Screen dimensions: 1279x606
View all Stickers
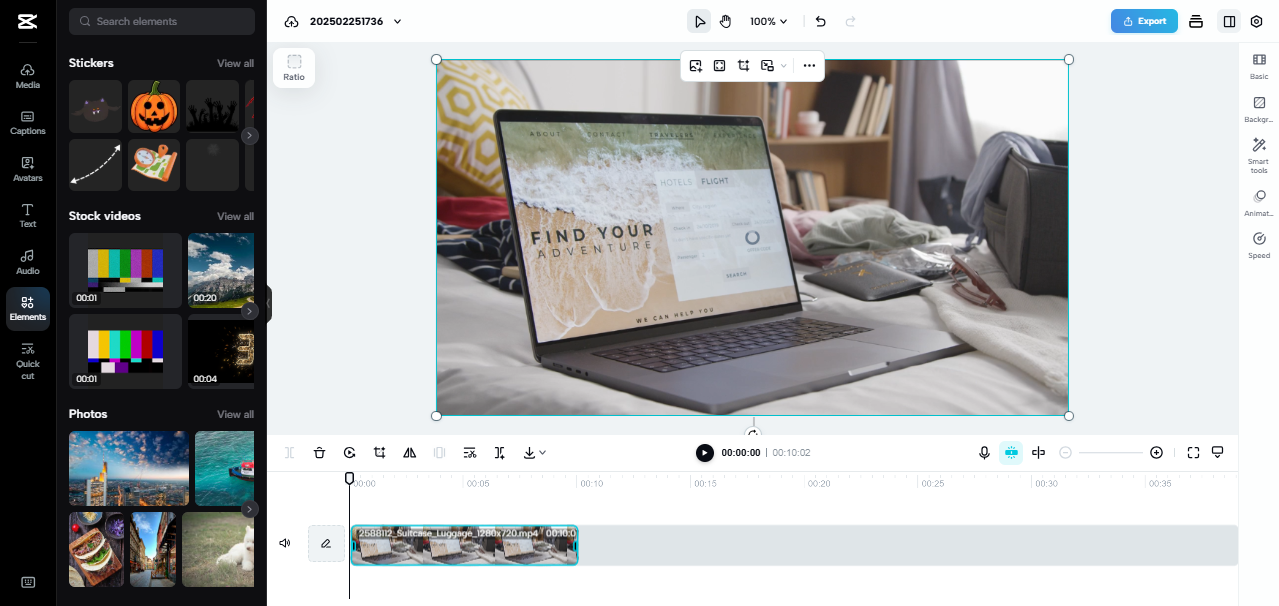[x=235, y=63]
